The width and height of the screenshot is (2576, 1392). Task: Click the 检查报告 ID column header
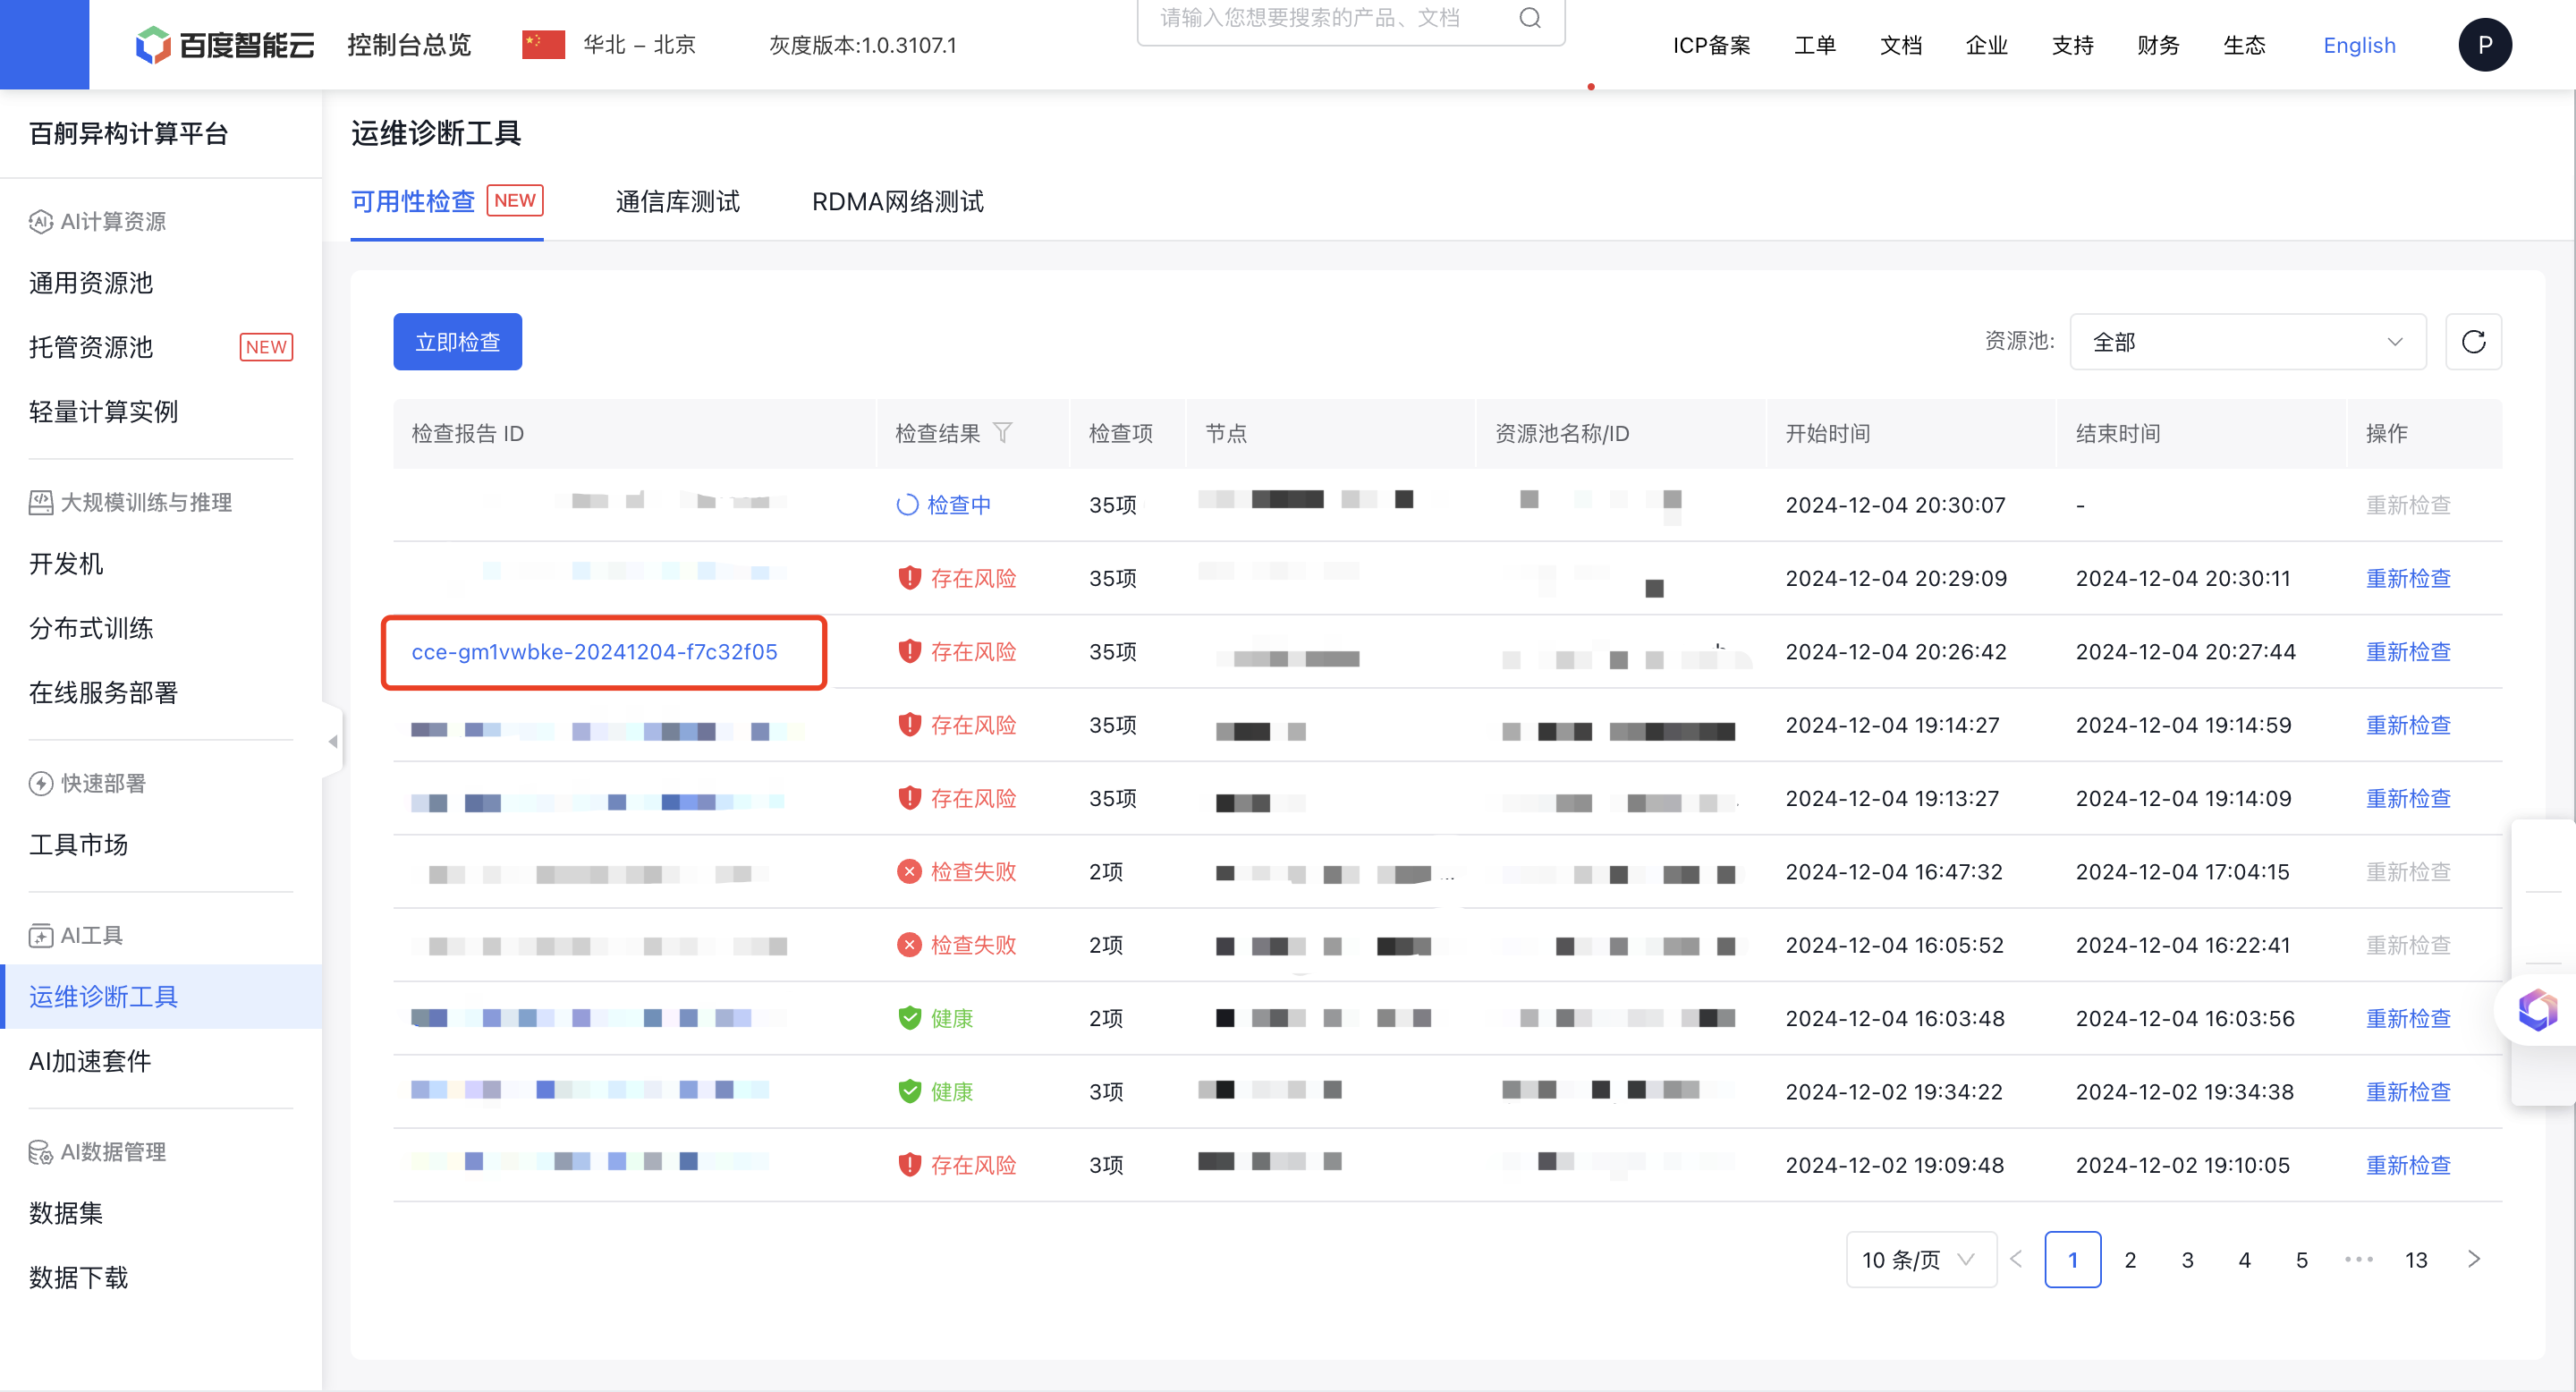click(467, 433)
